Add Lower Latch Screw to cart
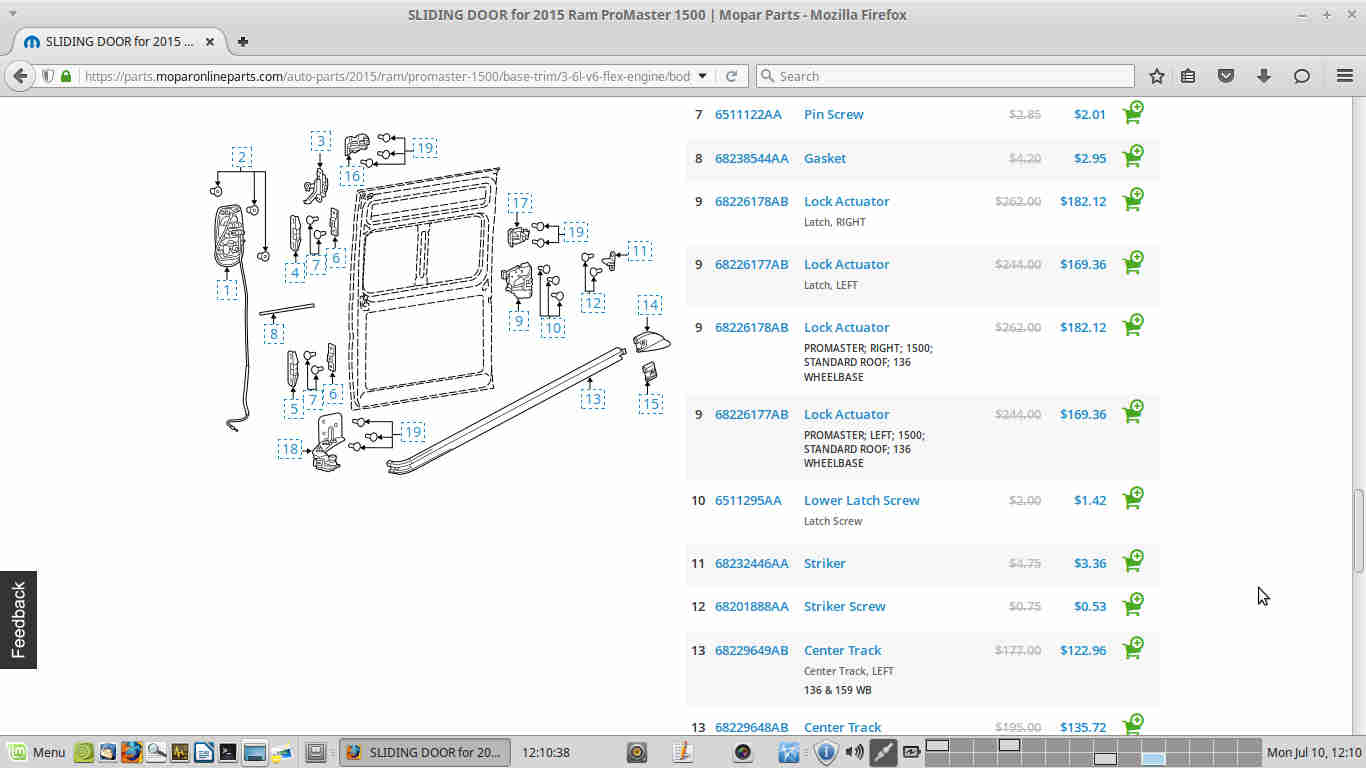 pyautogui.click(x=1133, y=498)
